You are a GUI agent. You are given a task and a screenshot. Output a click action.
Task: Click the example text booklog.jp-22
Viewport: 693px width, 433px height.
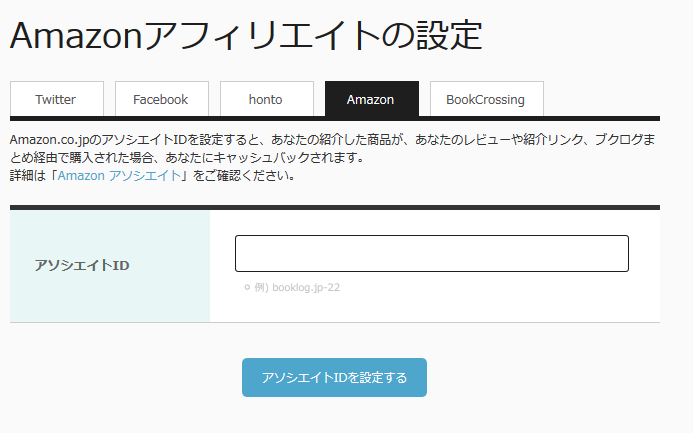[x=306, y=288]
